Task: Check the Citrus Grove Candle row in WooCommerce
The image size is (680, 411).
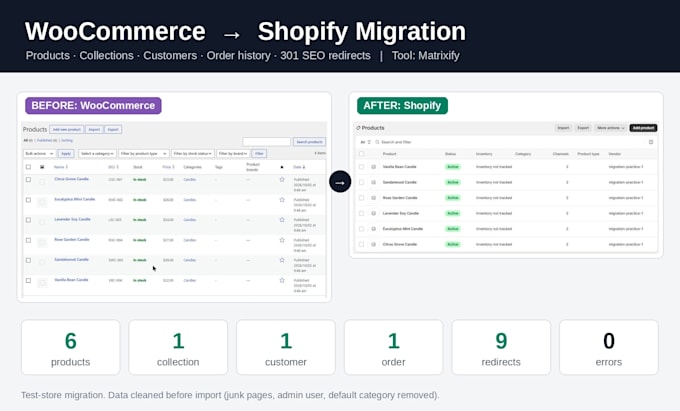Action: [x=28, y=179]
